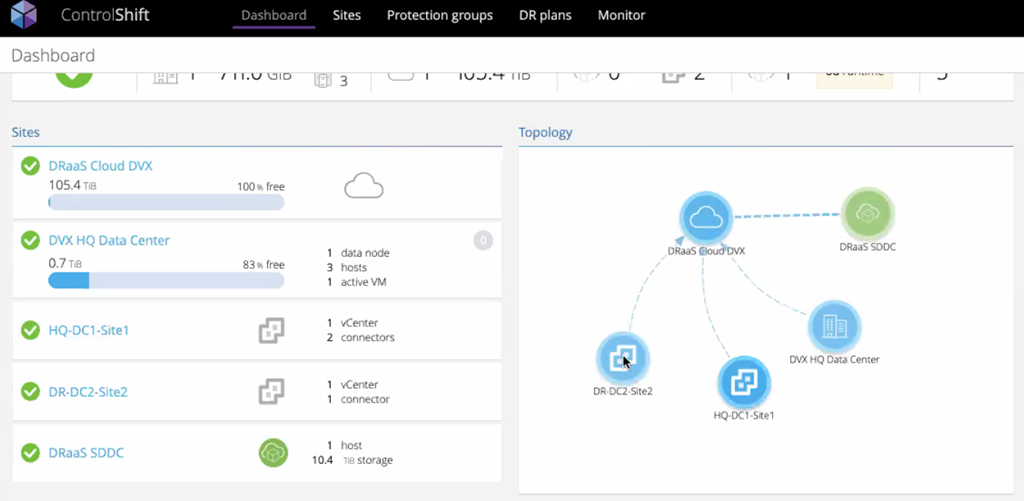Click the ControlShift cube logo

(x=24, y=15)
